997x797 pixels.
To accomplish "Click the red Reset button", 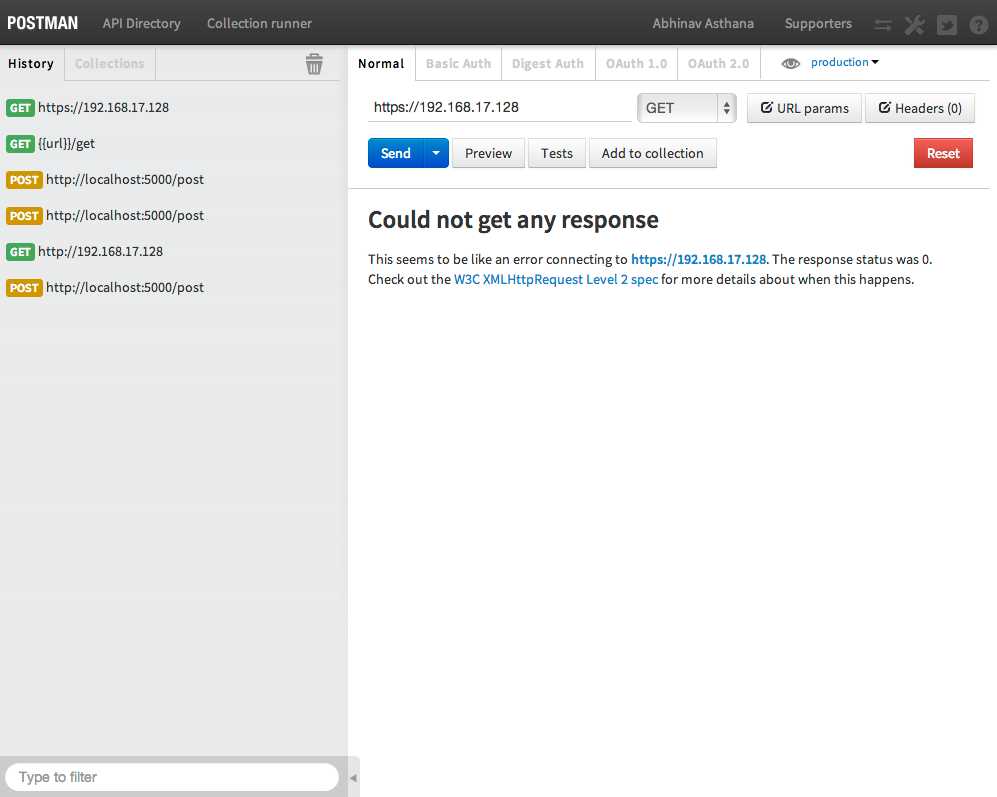I will [943, 153].
